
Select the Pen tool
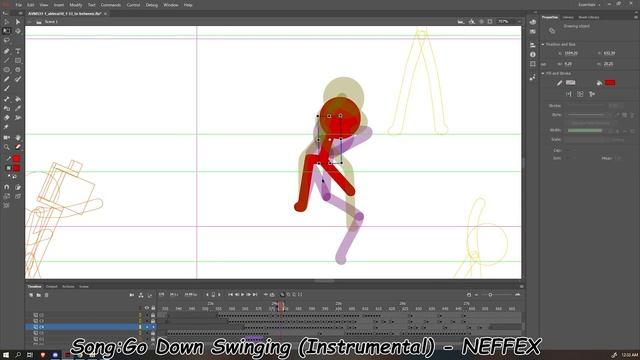[7, 51]
